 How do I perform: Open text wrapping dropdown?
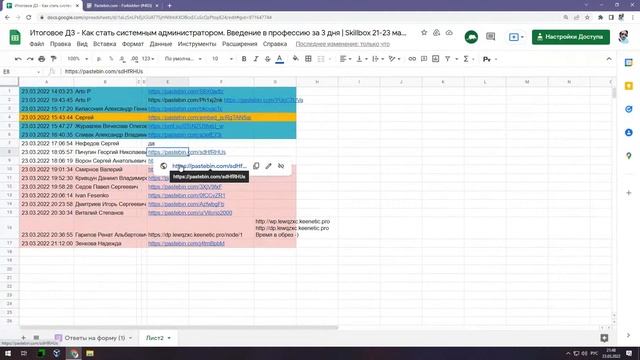tap(378, 59)
